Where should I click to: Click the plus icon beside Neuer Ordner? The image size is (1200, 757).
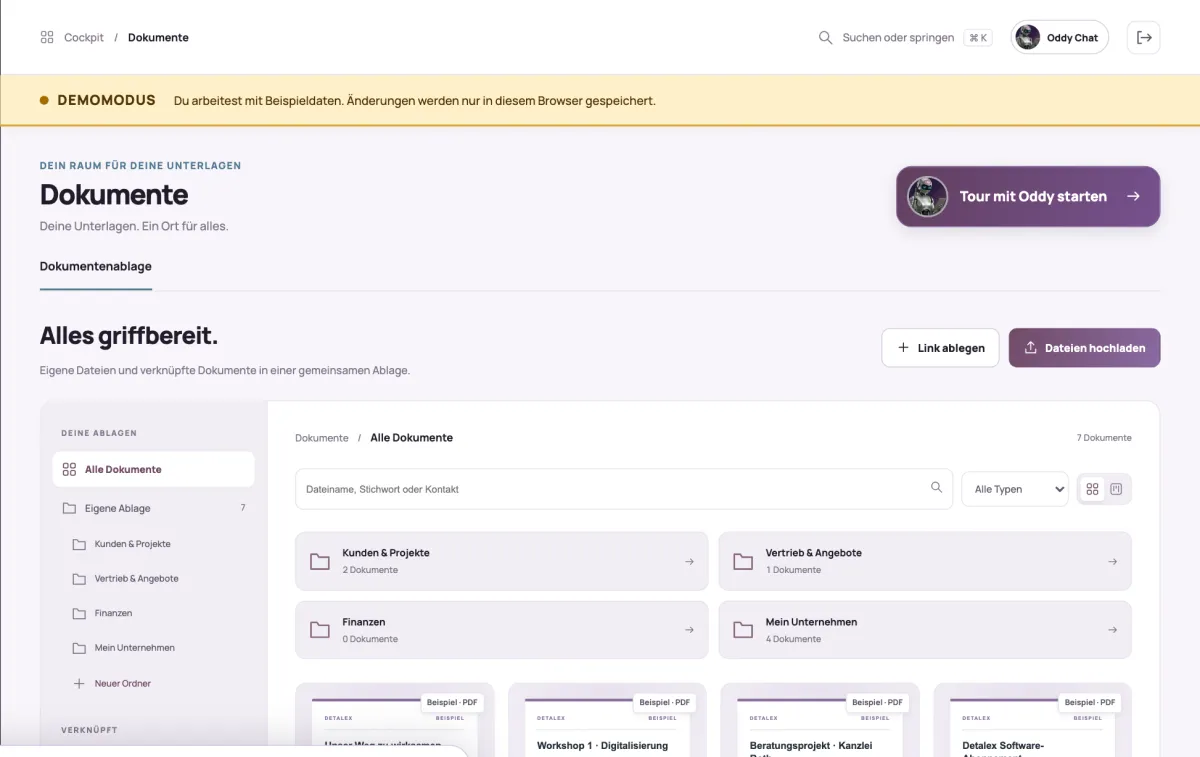pyautogui.click(x=79, y=684)
